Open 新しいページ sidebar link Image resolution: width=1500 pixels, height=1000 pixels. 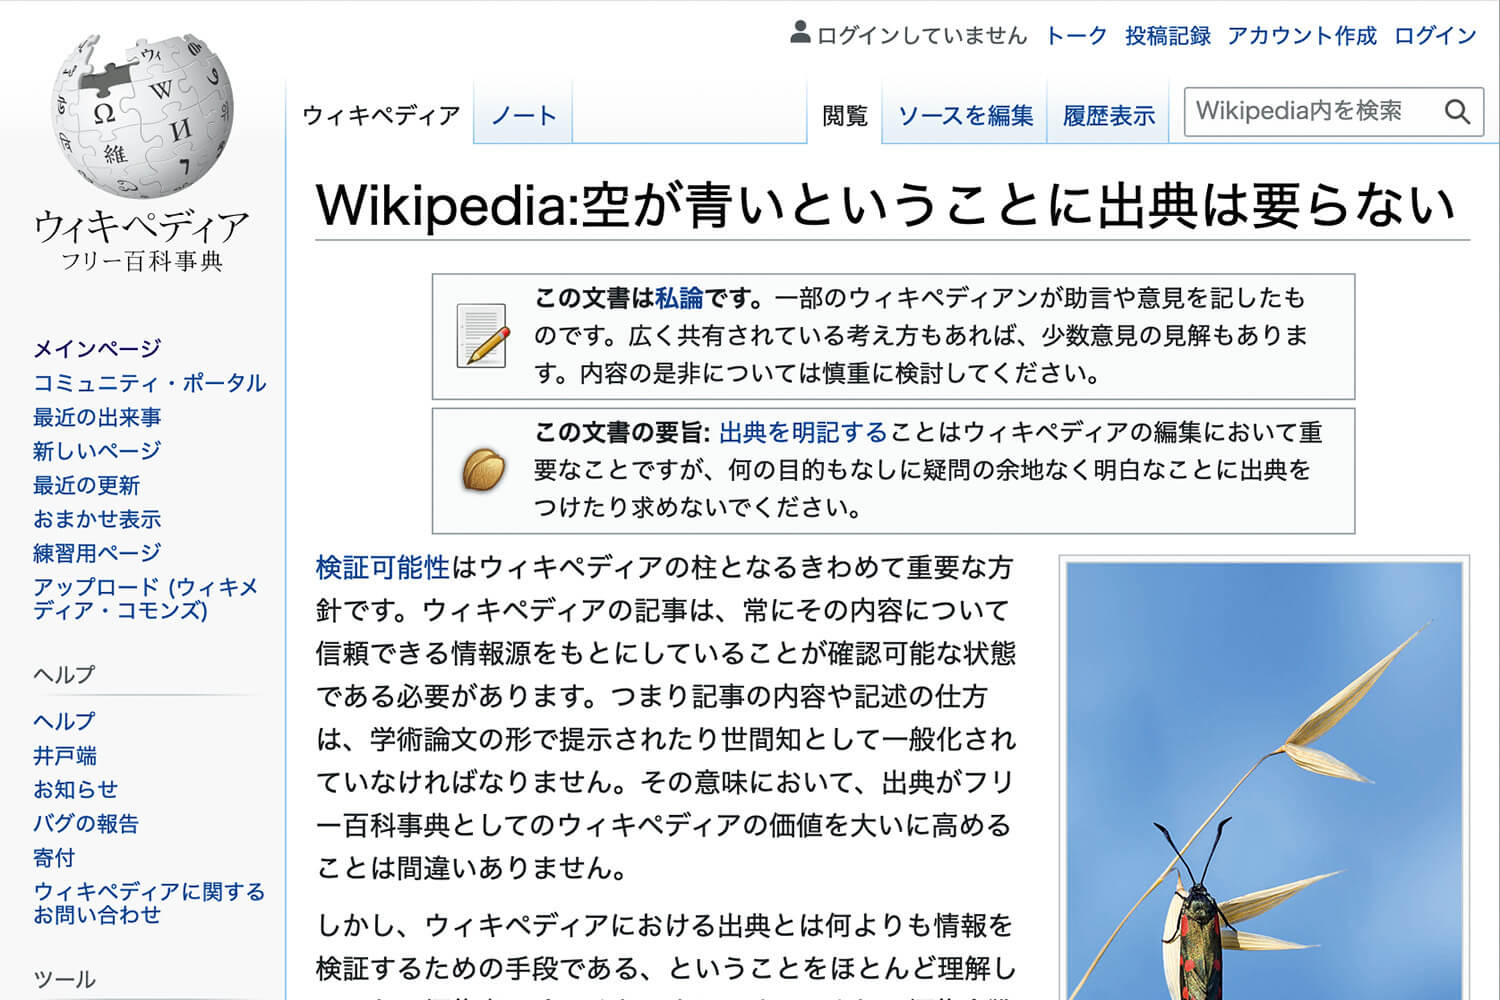point(97,451)
